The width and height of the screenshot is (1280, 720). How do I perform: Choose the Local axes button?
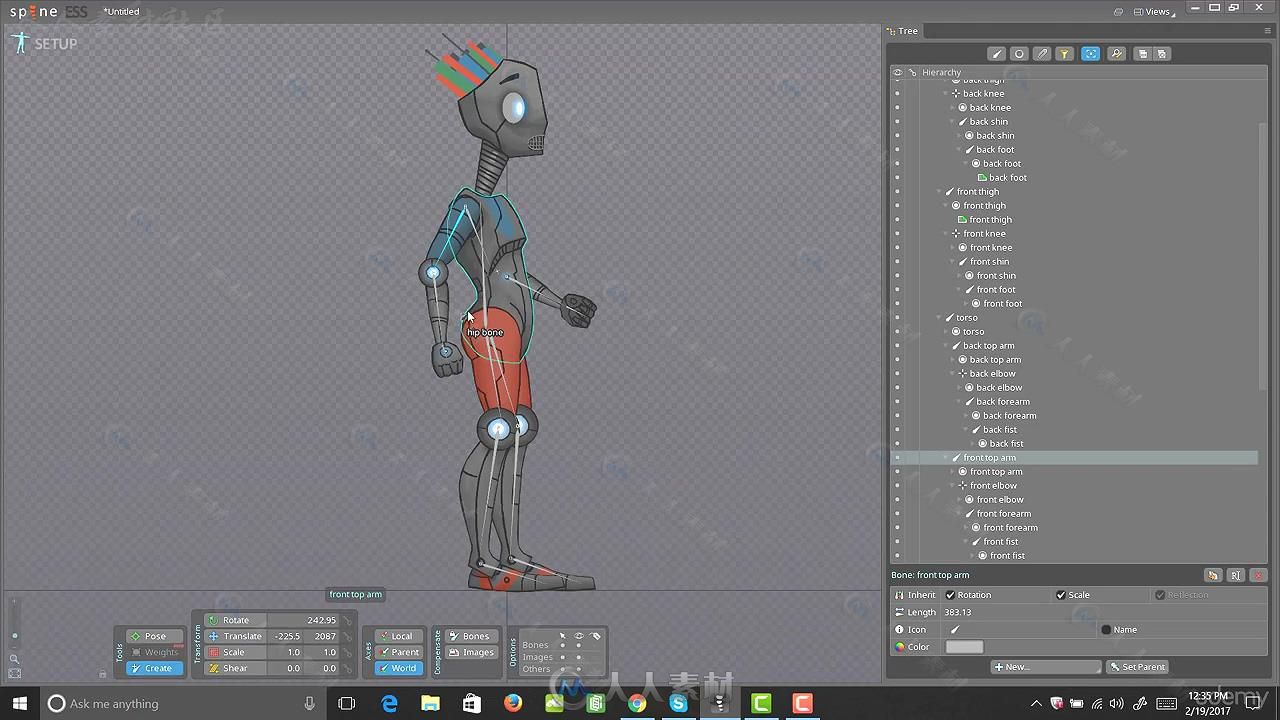click(398, 636)
